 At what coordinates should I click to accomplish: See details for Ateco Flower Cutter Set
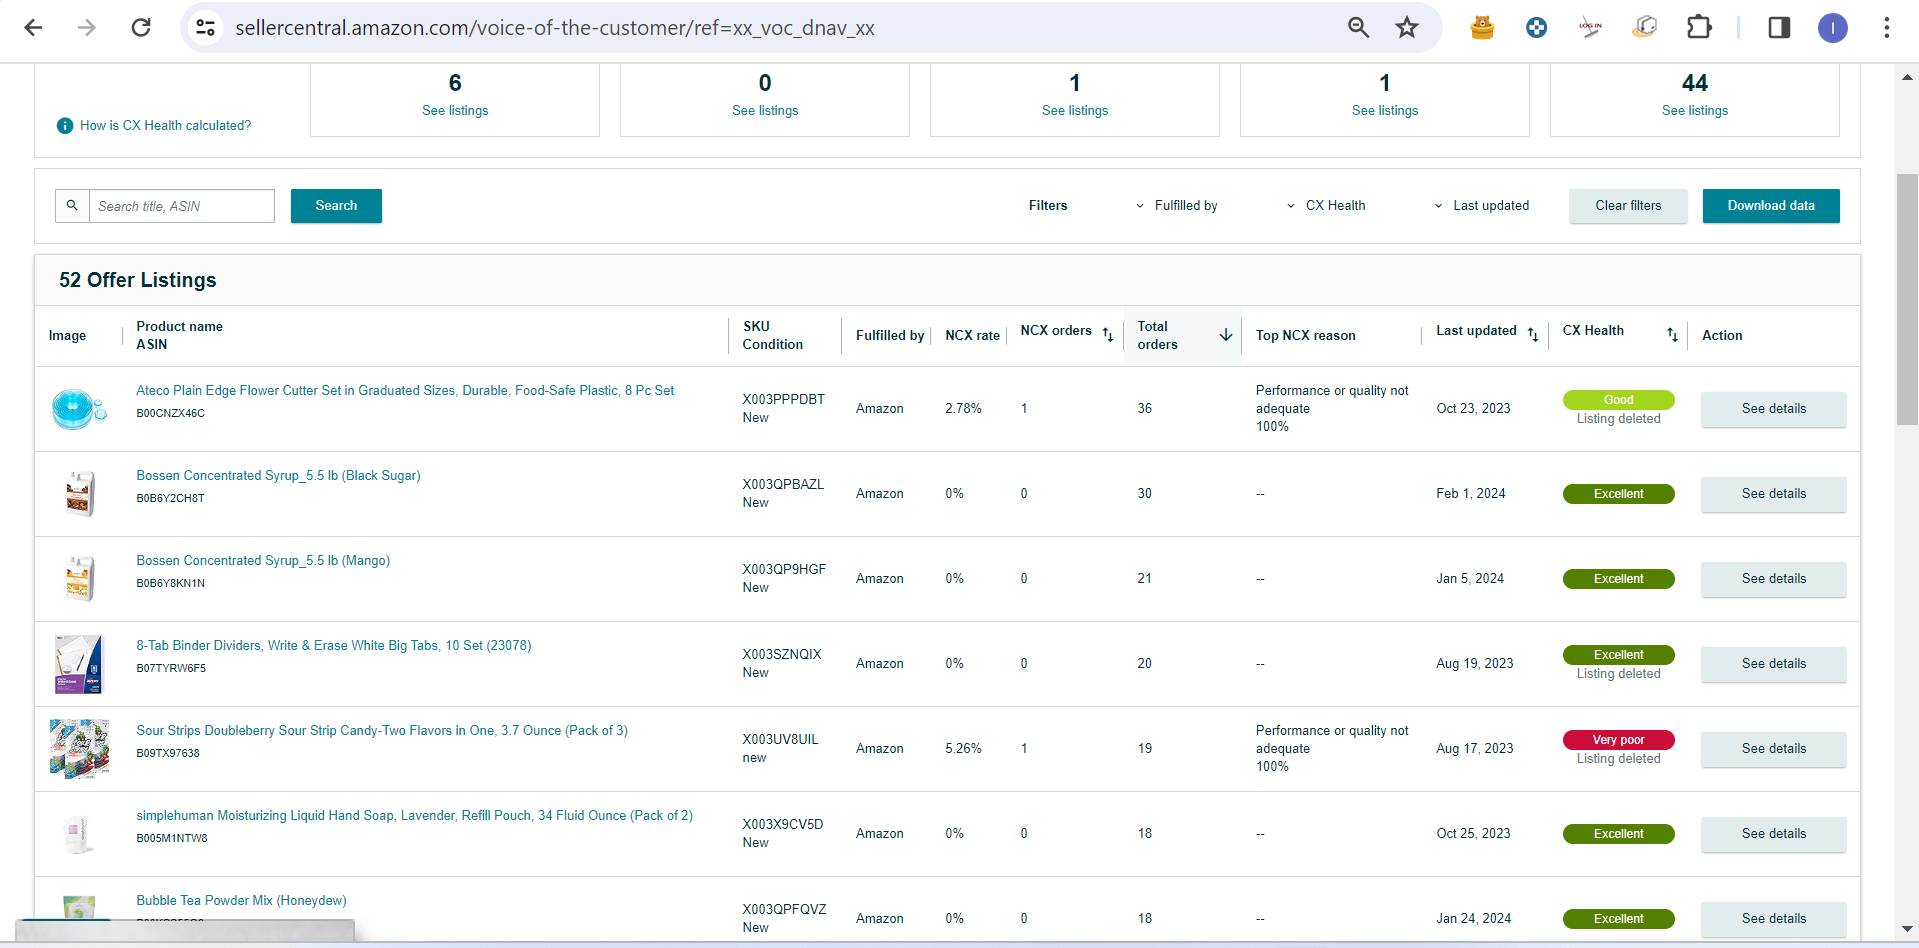[1774, 409]
